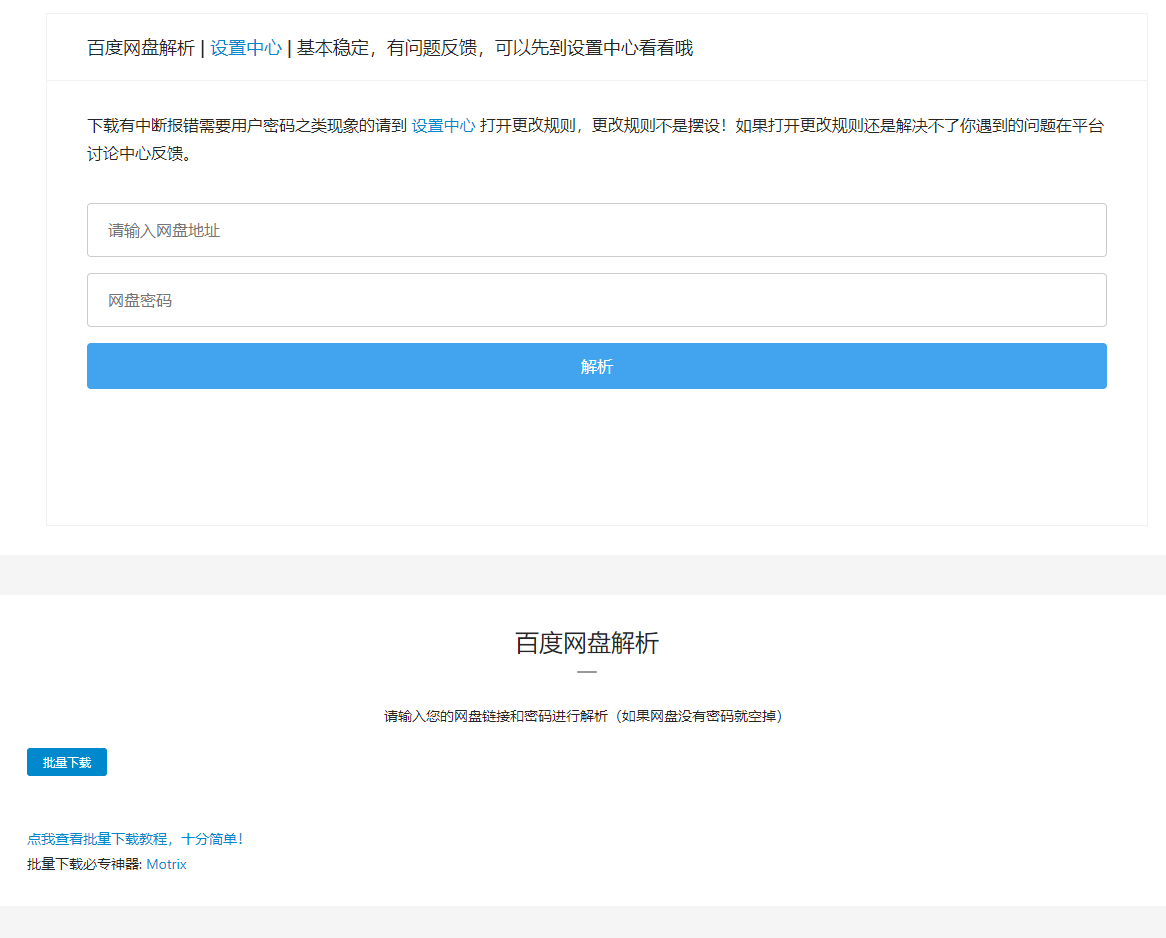Select the 网盘密码 password input field

tap(596, 299)
